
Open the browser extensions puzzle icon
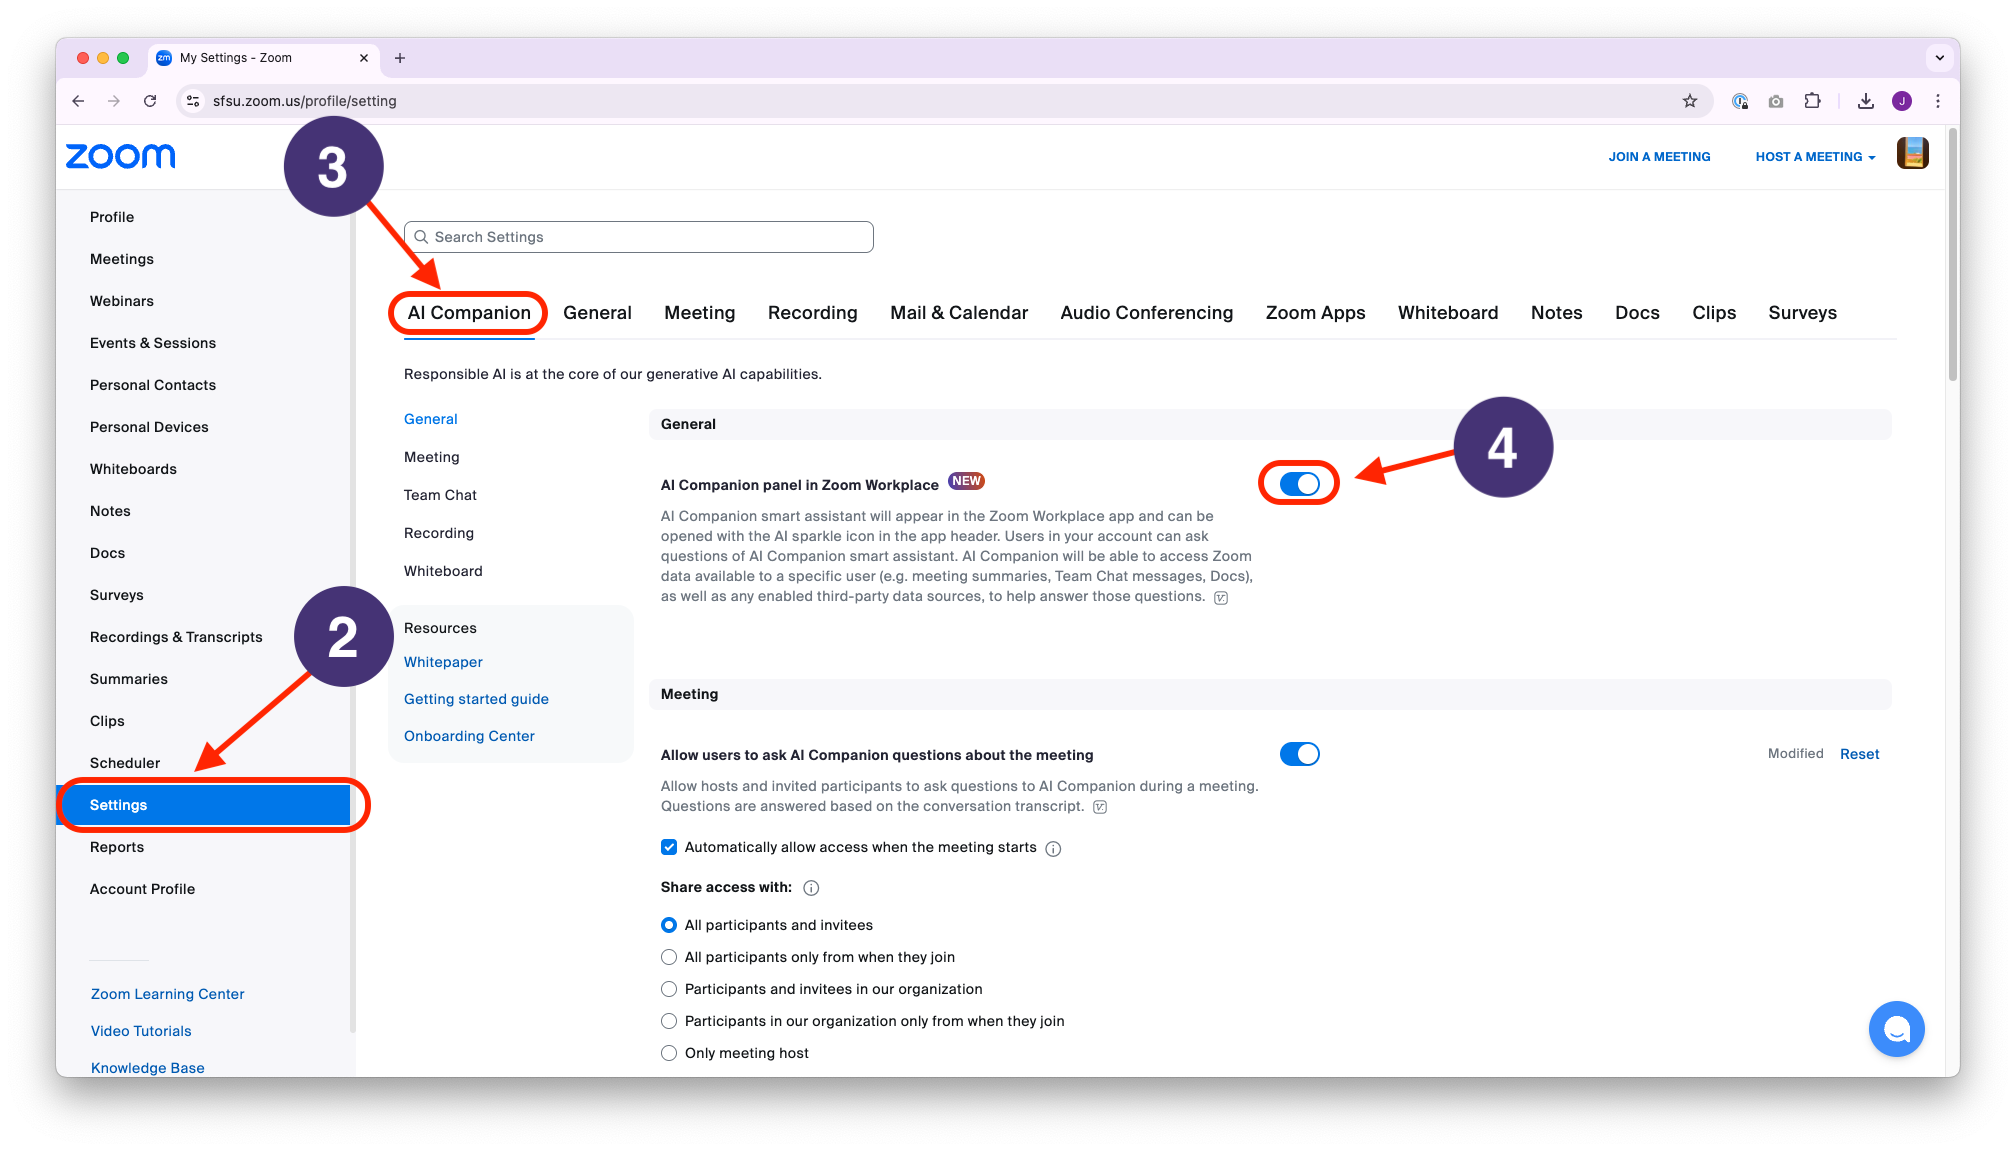[1812, 101]
